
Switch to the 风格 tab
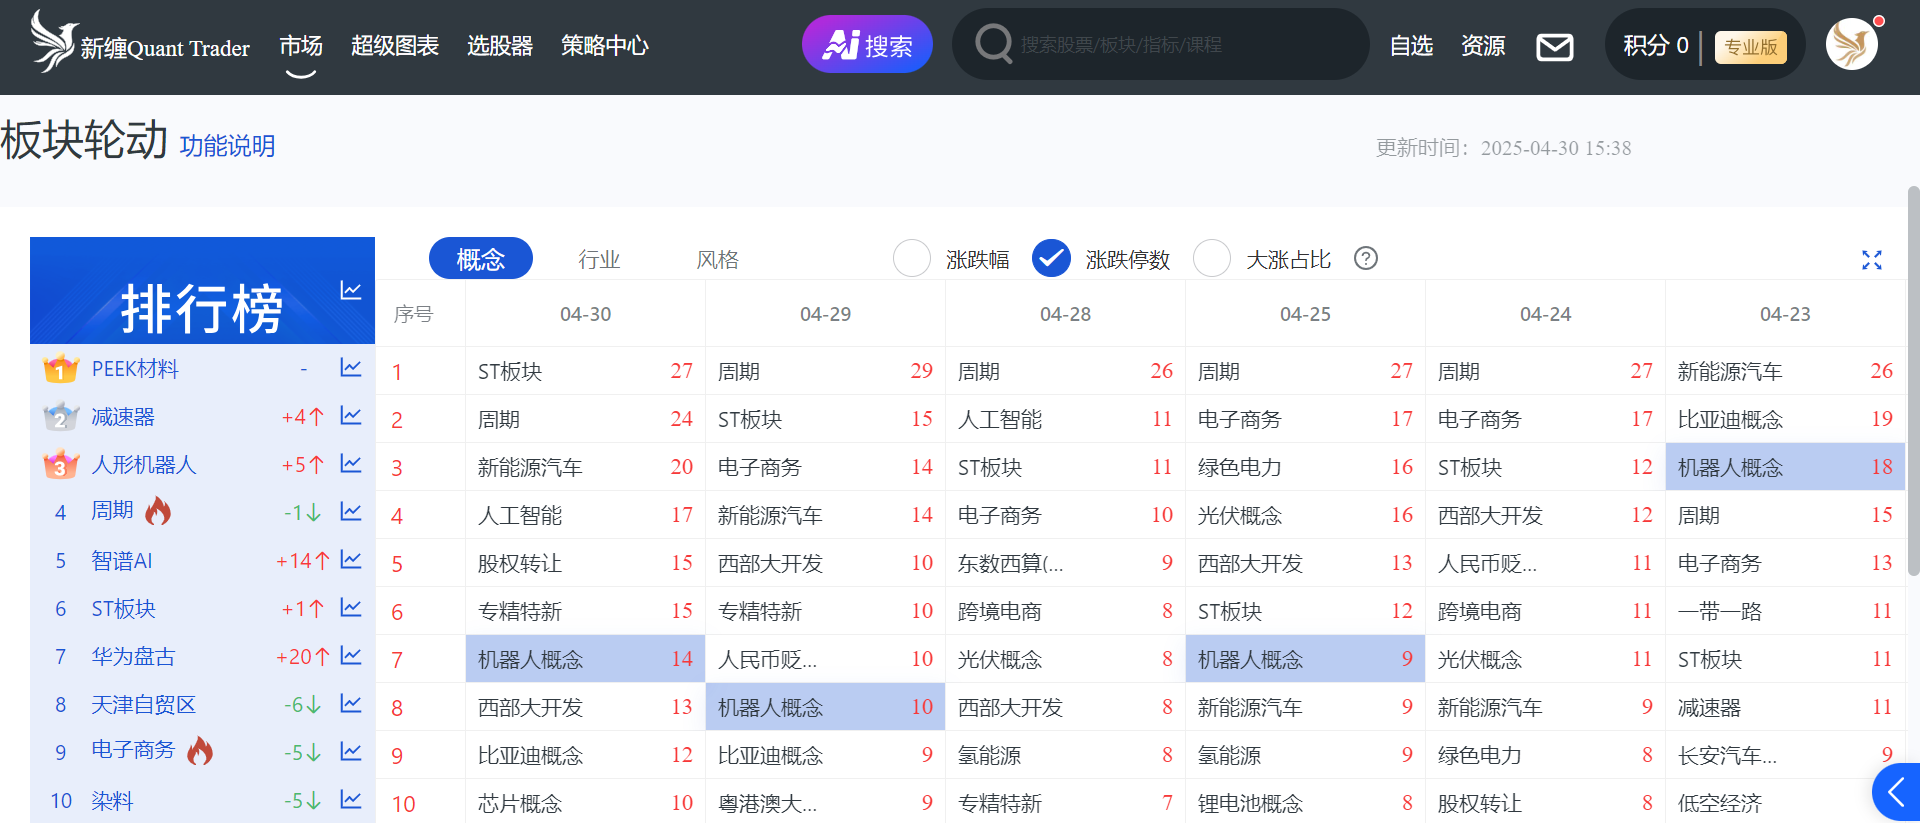click(717, 260)
